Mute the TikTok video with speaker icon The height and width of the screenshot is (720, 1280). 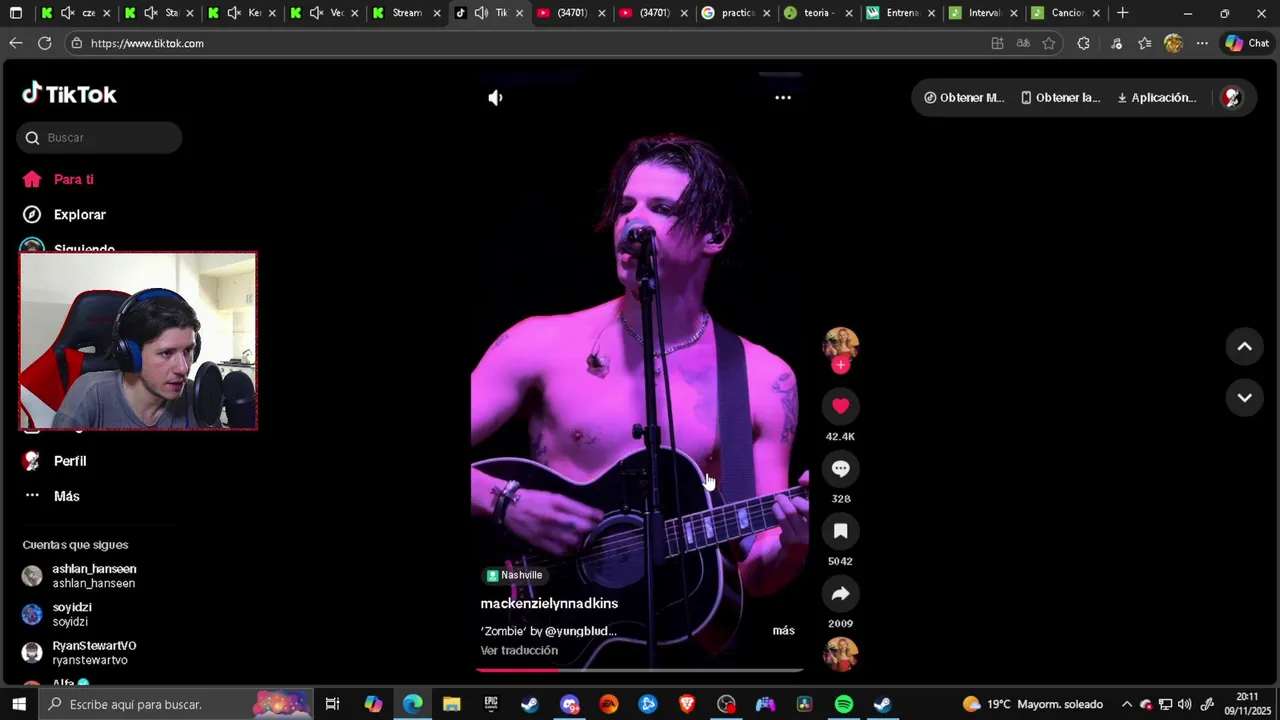click(495, 98)
